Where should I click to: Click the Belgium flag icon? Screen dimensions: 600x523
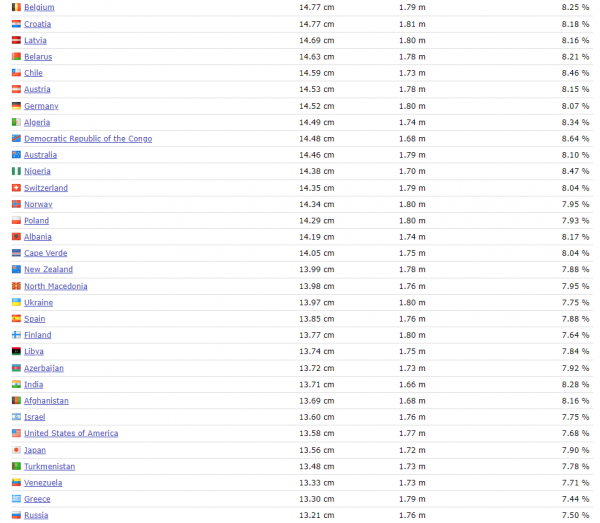pos(16,7)
